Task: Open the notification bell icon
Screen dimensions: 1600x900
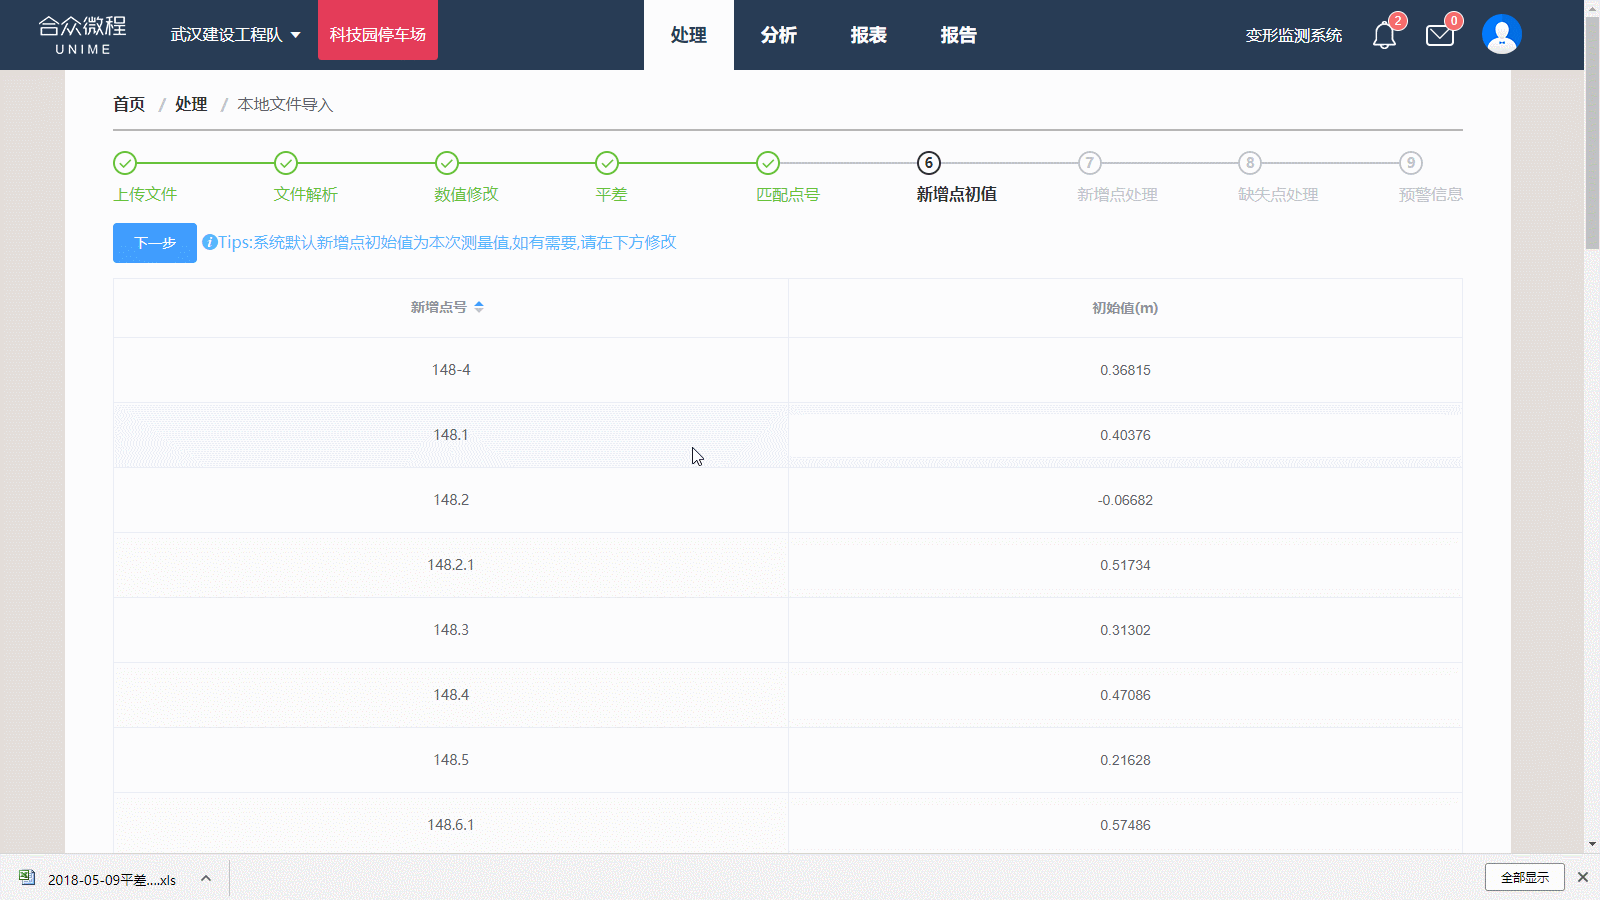Action: (x=1384, y=36)
